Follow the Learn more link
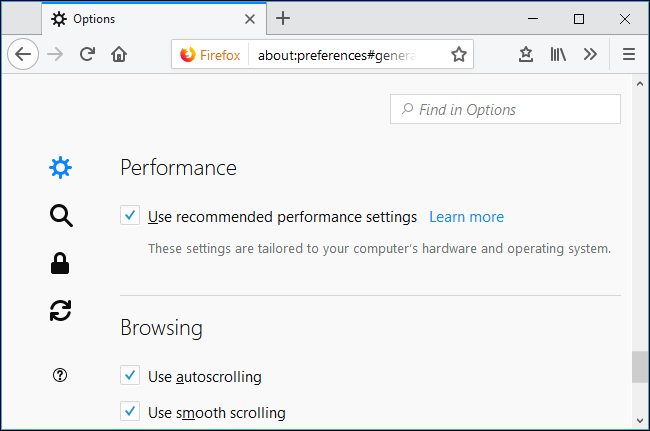 click(466, 217)
